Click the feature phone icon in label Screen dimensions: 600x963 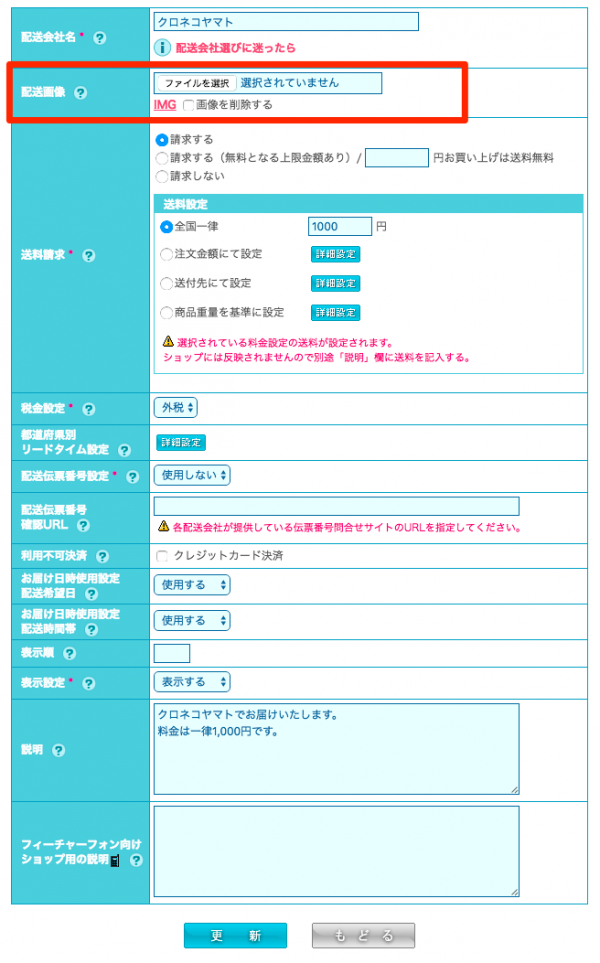[x=115, y=860]
